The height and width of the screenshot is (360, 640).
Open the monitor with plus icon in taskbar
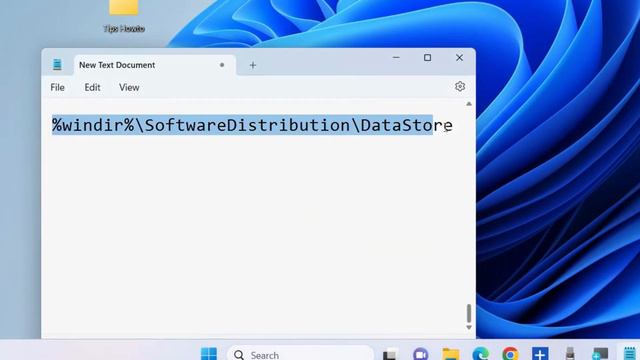(600, 354)
